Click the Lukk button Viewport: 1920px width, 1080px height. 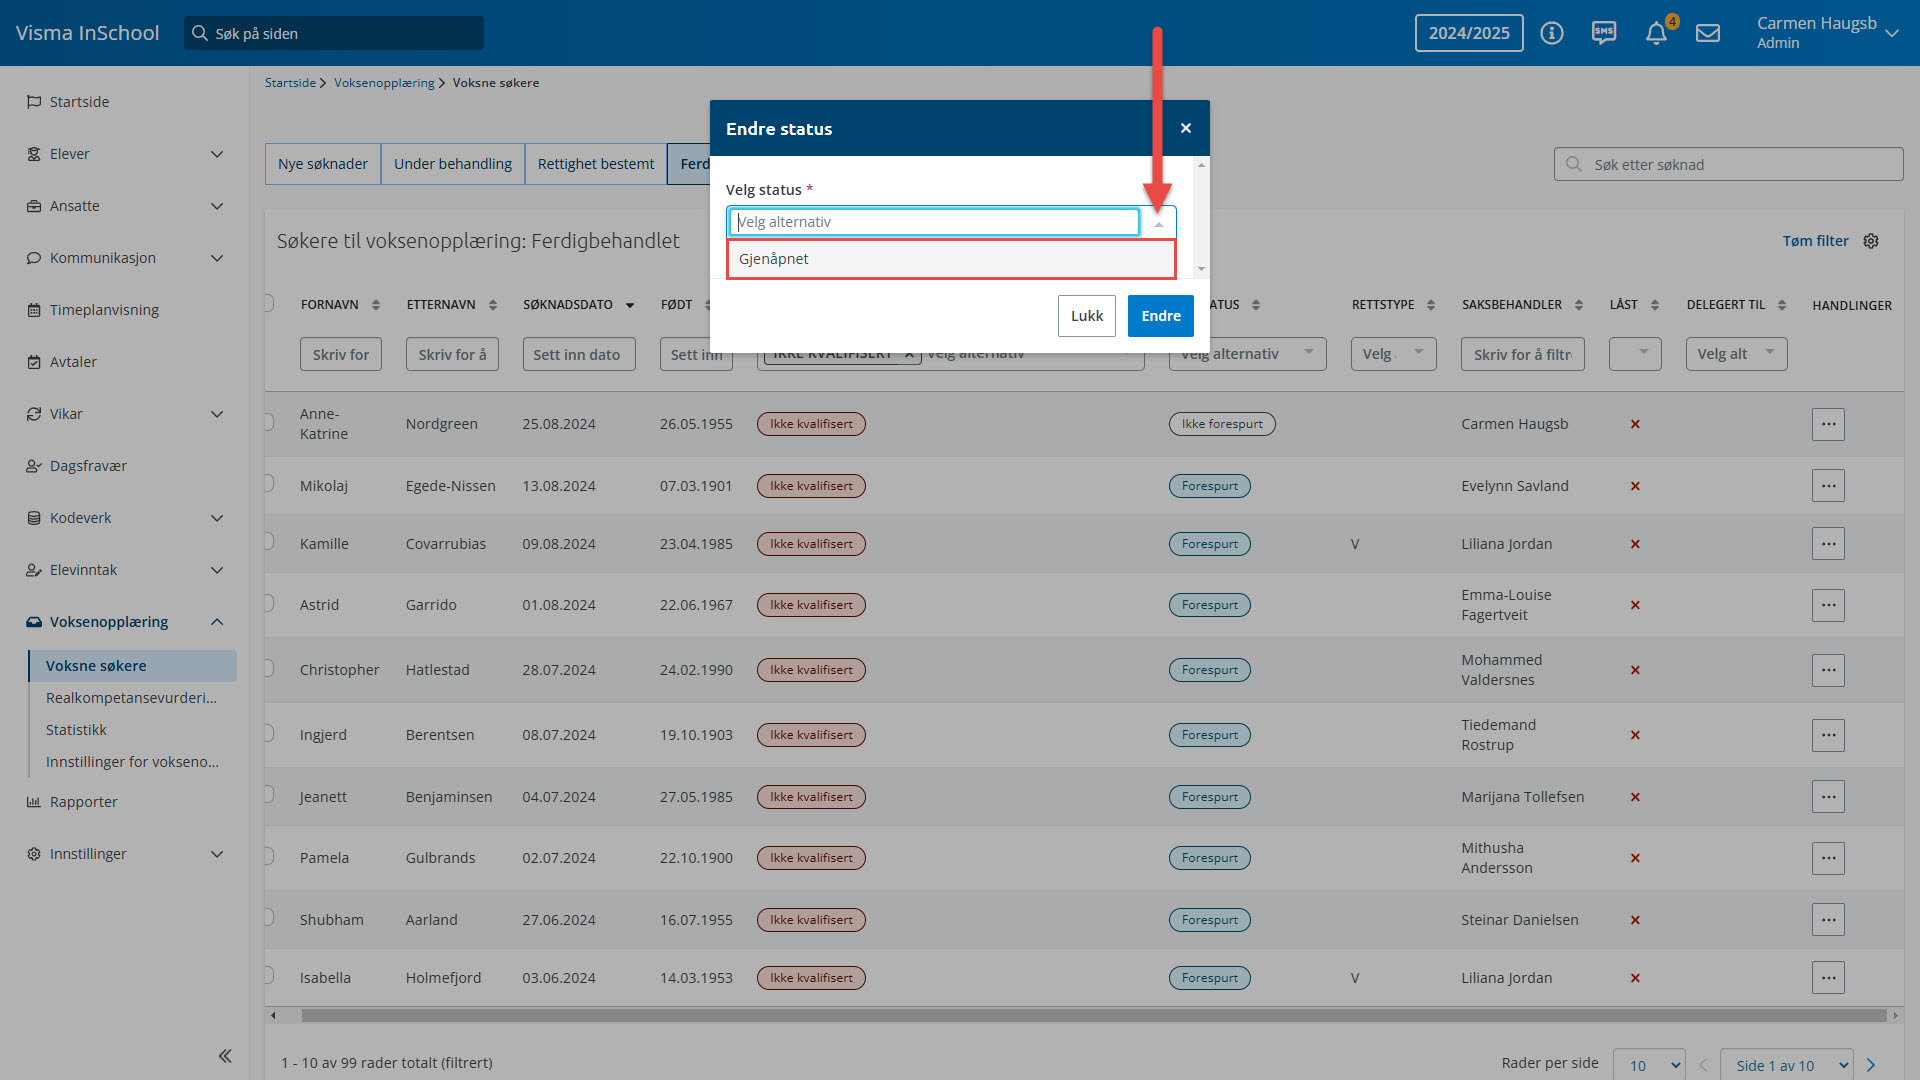tap(1086, 316)
